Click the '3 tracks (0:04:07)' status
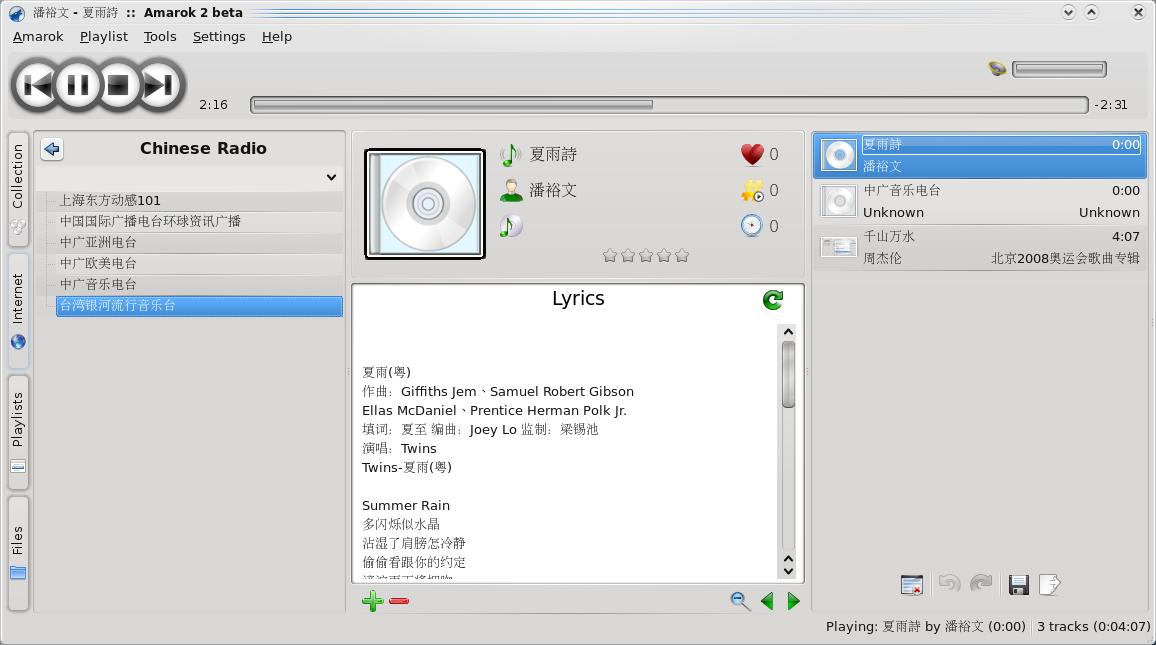 [1093, 627]
